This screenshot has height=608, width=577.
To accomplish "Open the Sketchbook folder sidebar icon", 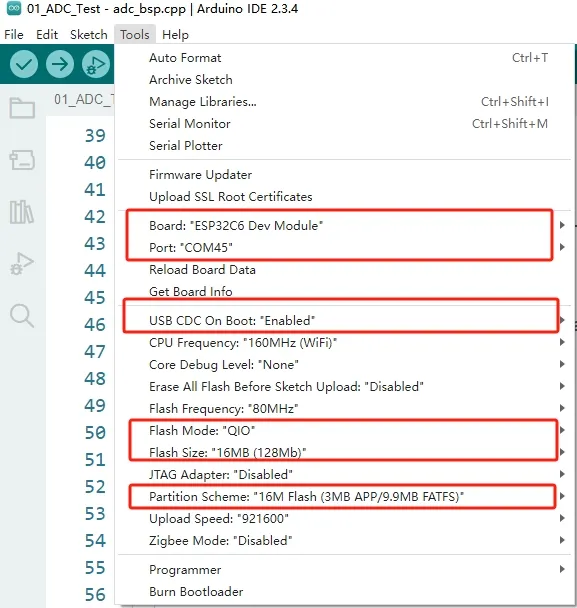I will (22, 107).
